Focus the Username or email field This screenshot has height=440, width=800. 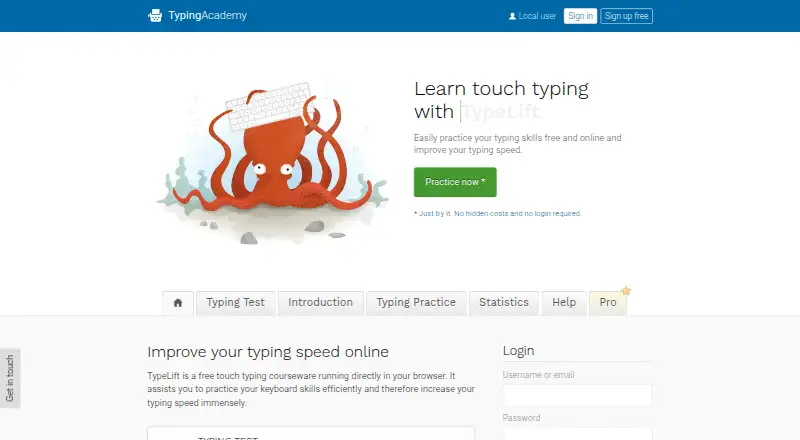[x=578, y=396]
